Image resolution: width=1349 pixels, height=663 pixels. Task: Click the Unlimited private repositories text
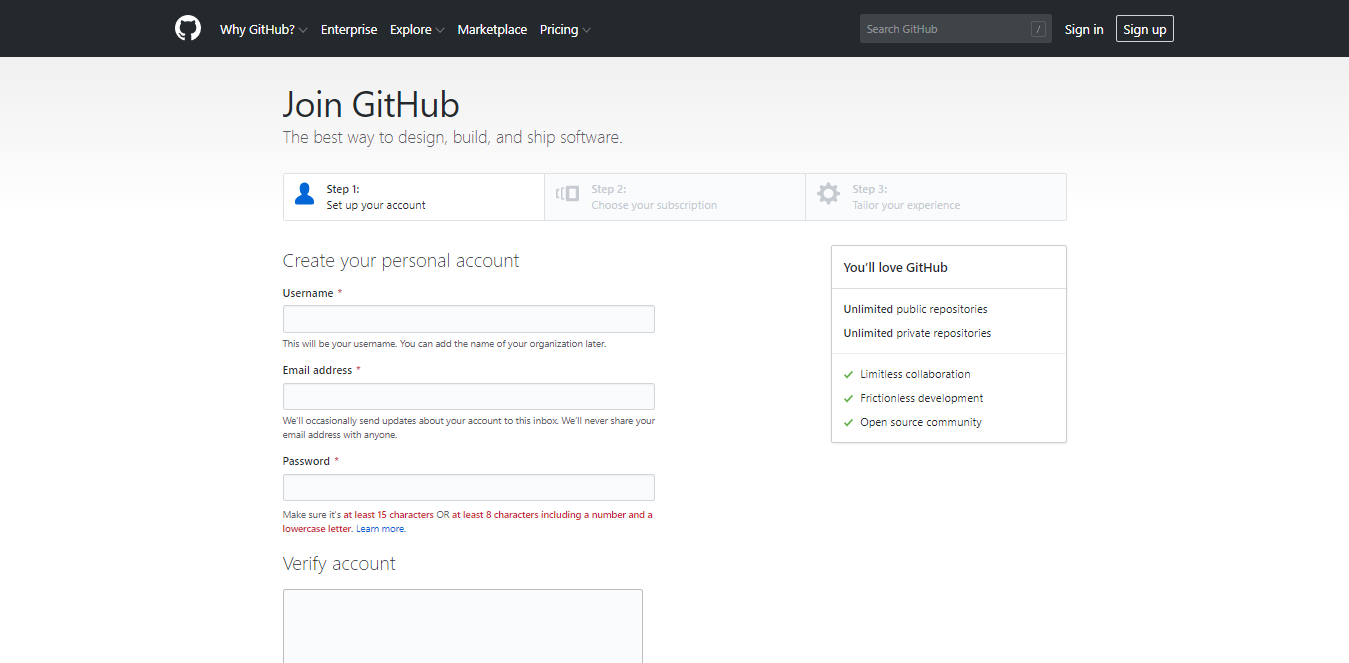tap(917, 333)
